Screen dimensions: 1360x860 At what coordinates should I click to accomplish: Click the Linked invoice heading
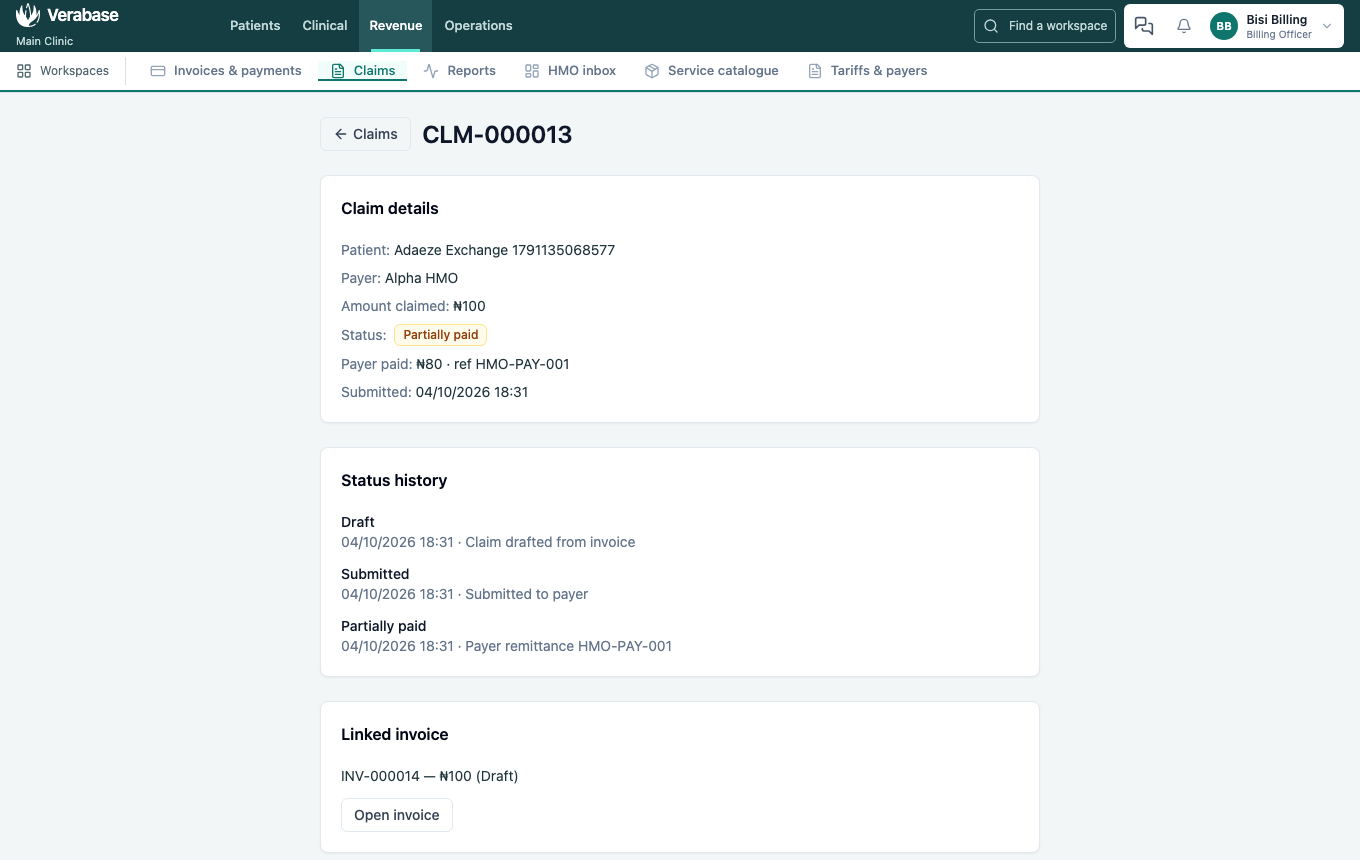[x=395, y=735]
